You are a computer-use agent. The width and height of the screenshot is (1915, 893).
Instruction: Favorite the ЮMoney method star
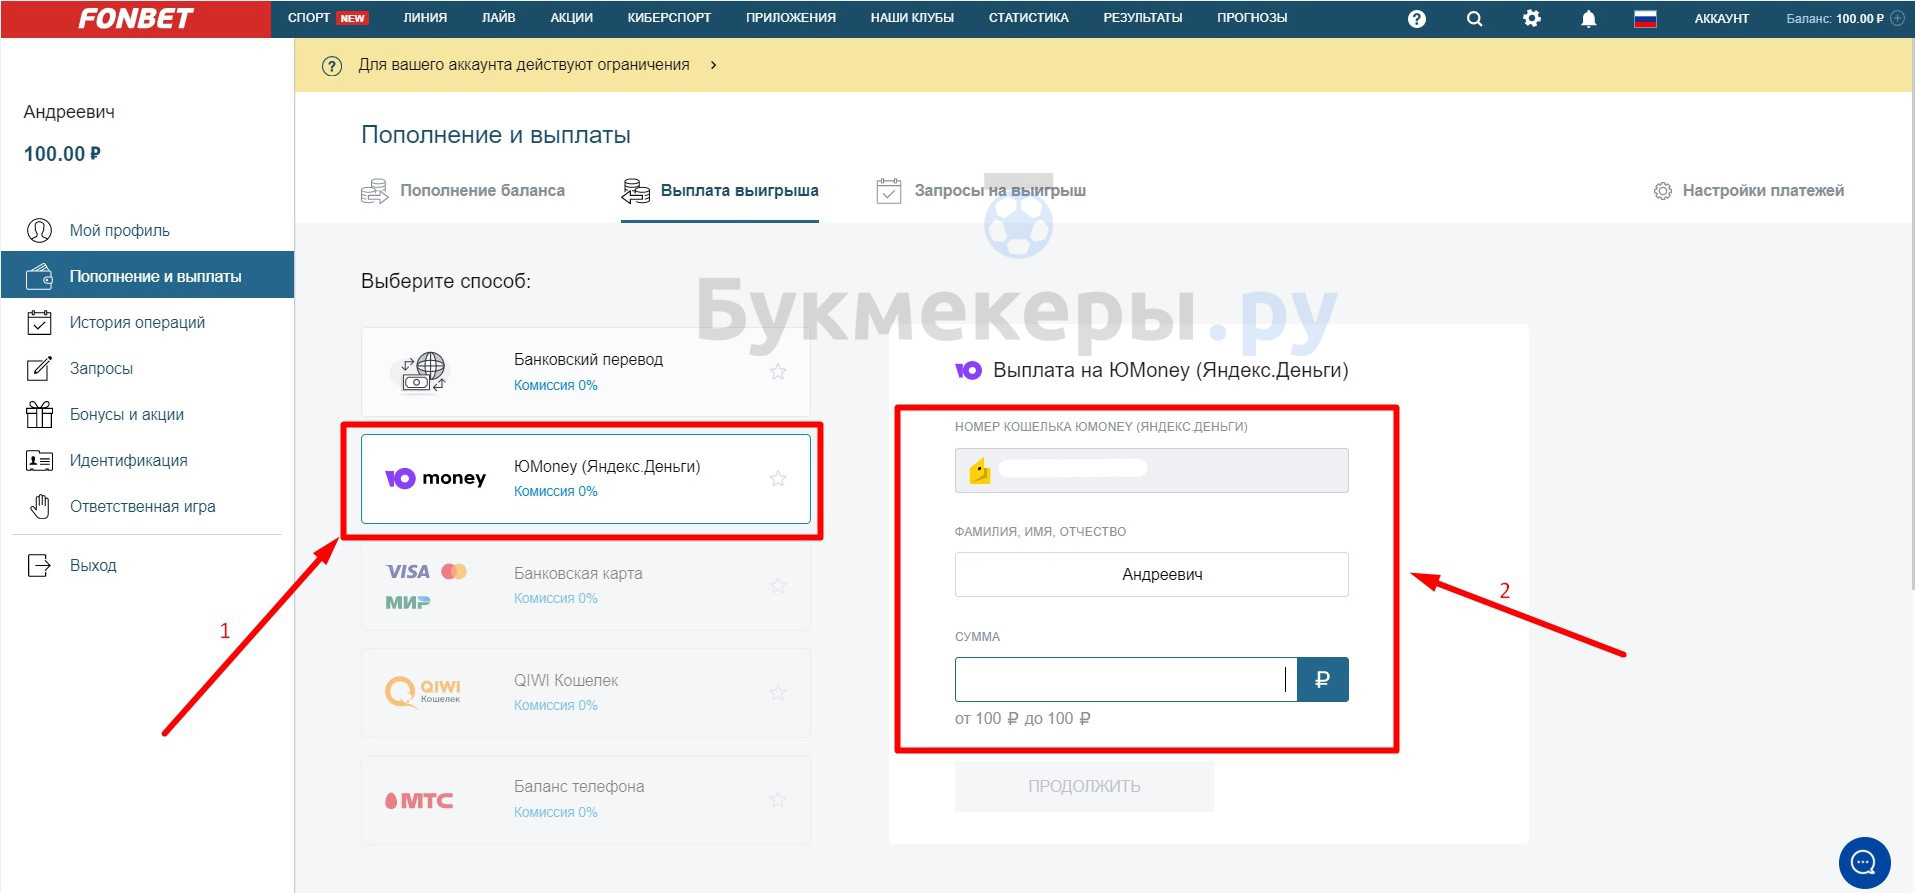pos(778,479)
